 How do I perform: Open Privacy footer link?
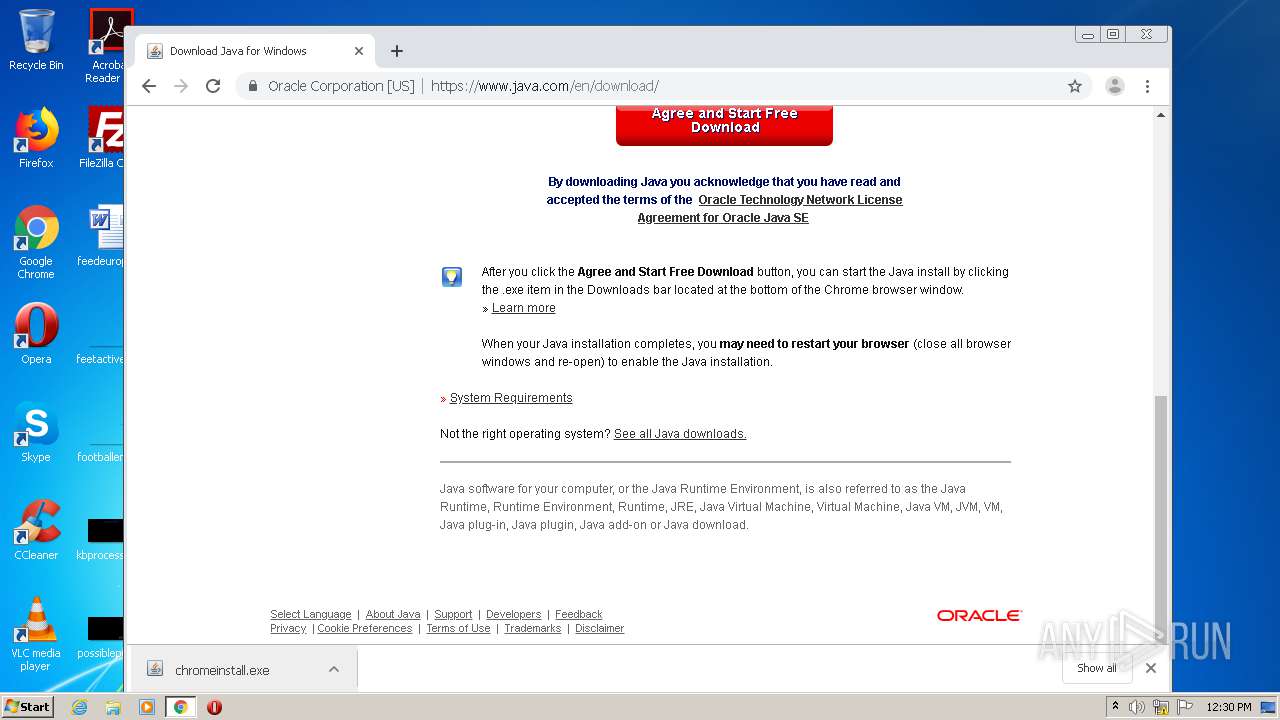[x=288, y=628]
